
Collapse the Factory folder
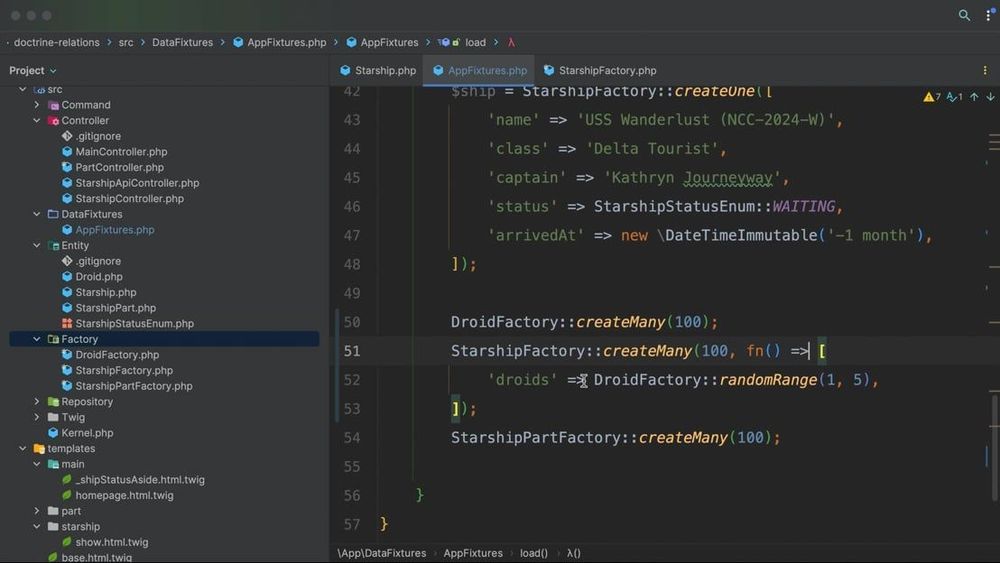tap(36, 339)
